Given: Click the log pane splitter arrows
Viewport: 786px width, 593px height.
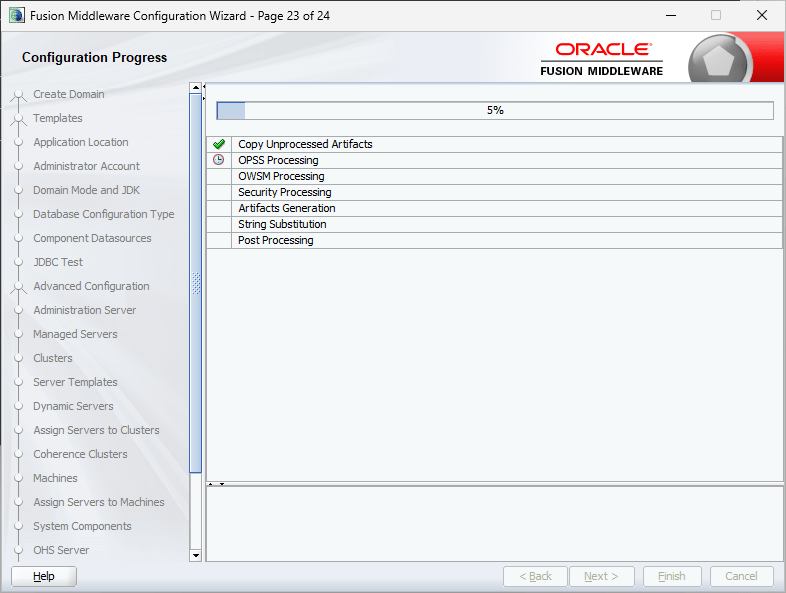Looking at the screenshot, I should 216,484.
